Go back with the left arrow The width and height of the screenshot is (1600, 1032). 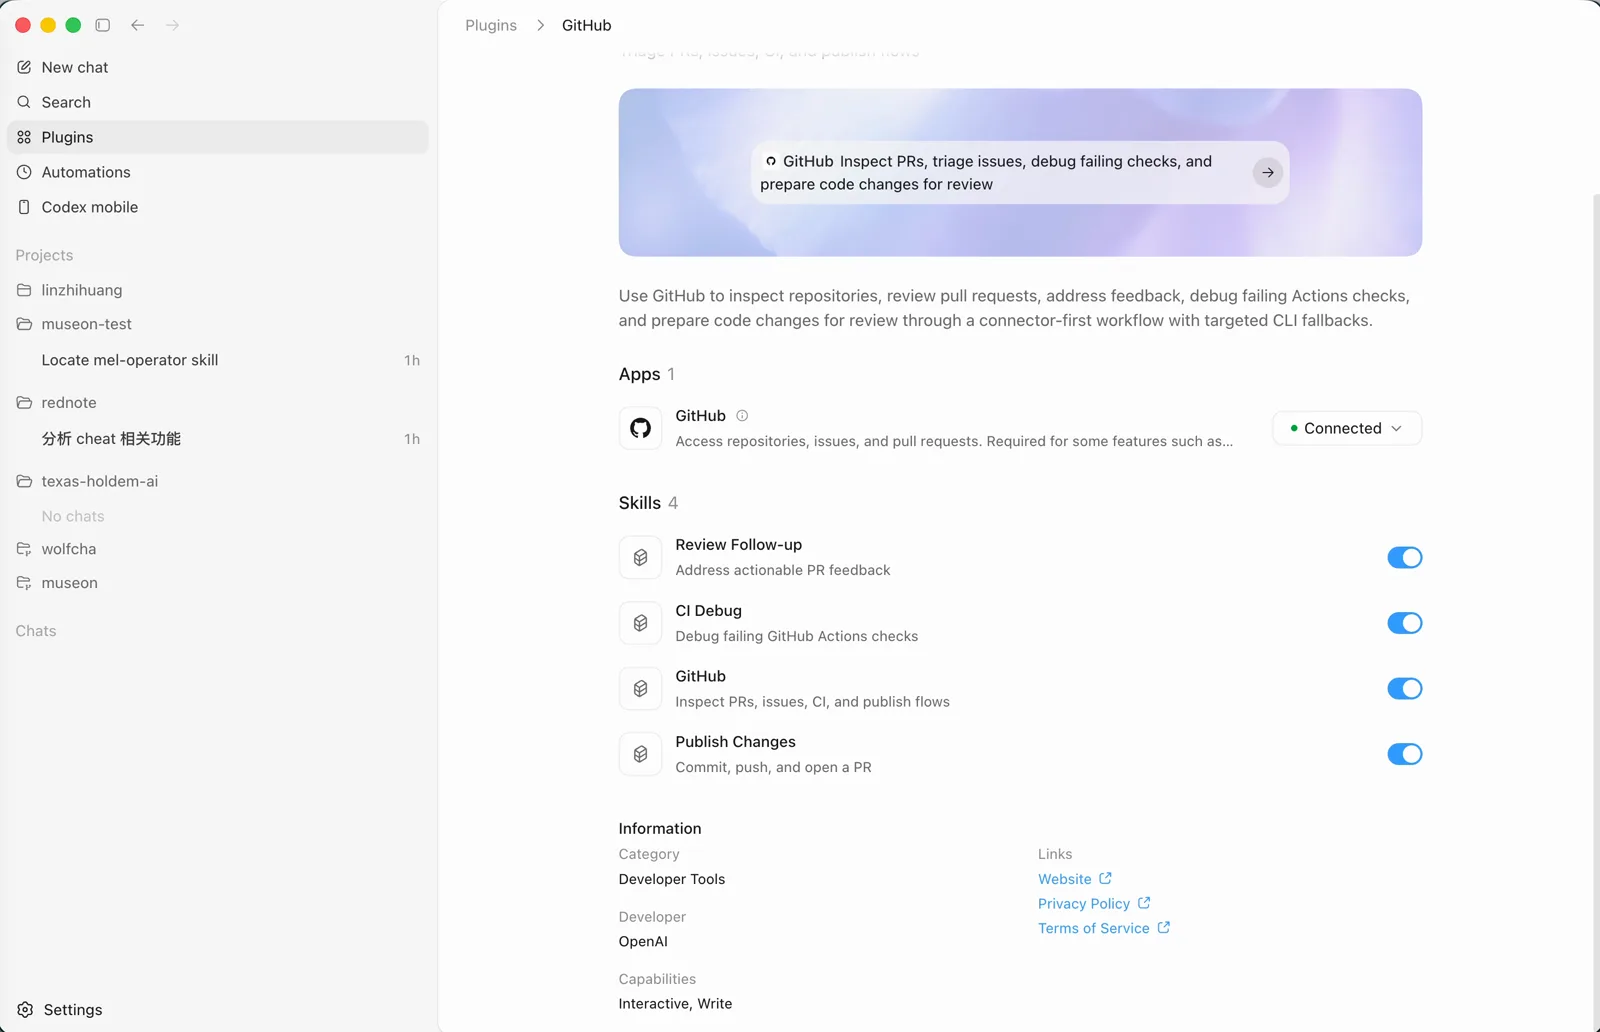tap(137, 25)
